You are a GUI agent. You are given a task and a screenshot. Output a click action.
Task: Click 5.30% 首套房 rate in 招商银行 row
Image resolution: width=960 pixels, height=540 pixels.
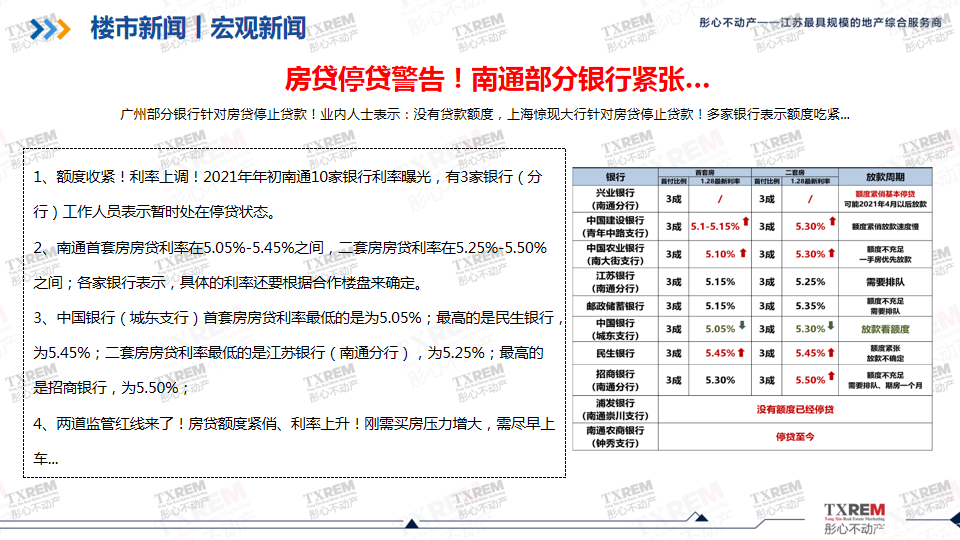coord(720,380)
